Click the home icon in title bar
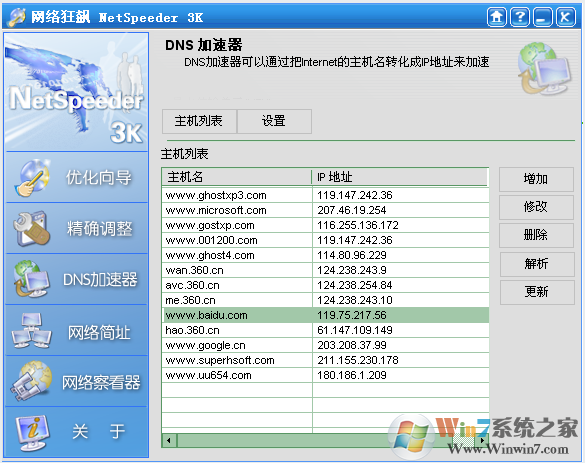585x463 pixels. click(497, 17)
